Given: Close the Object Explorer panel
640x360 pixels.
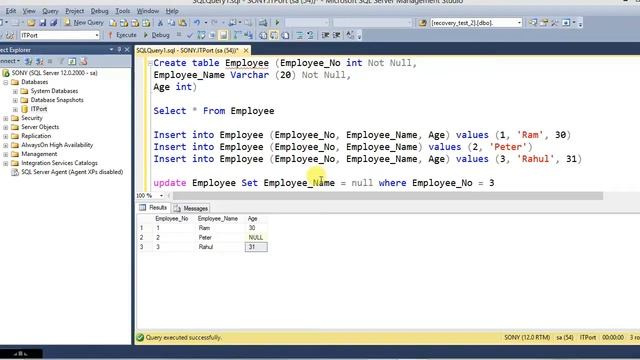Looking at the screenshot, I should click(127, 49).
